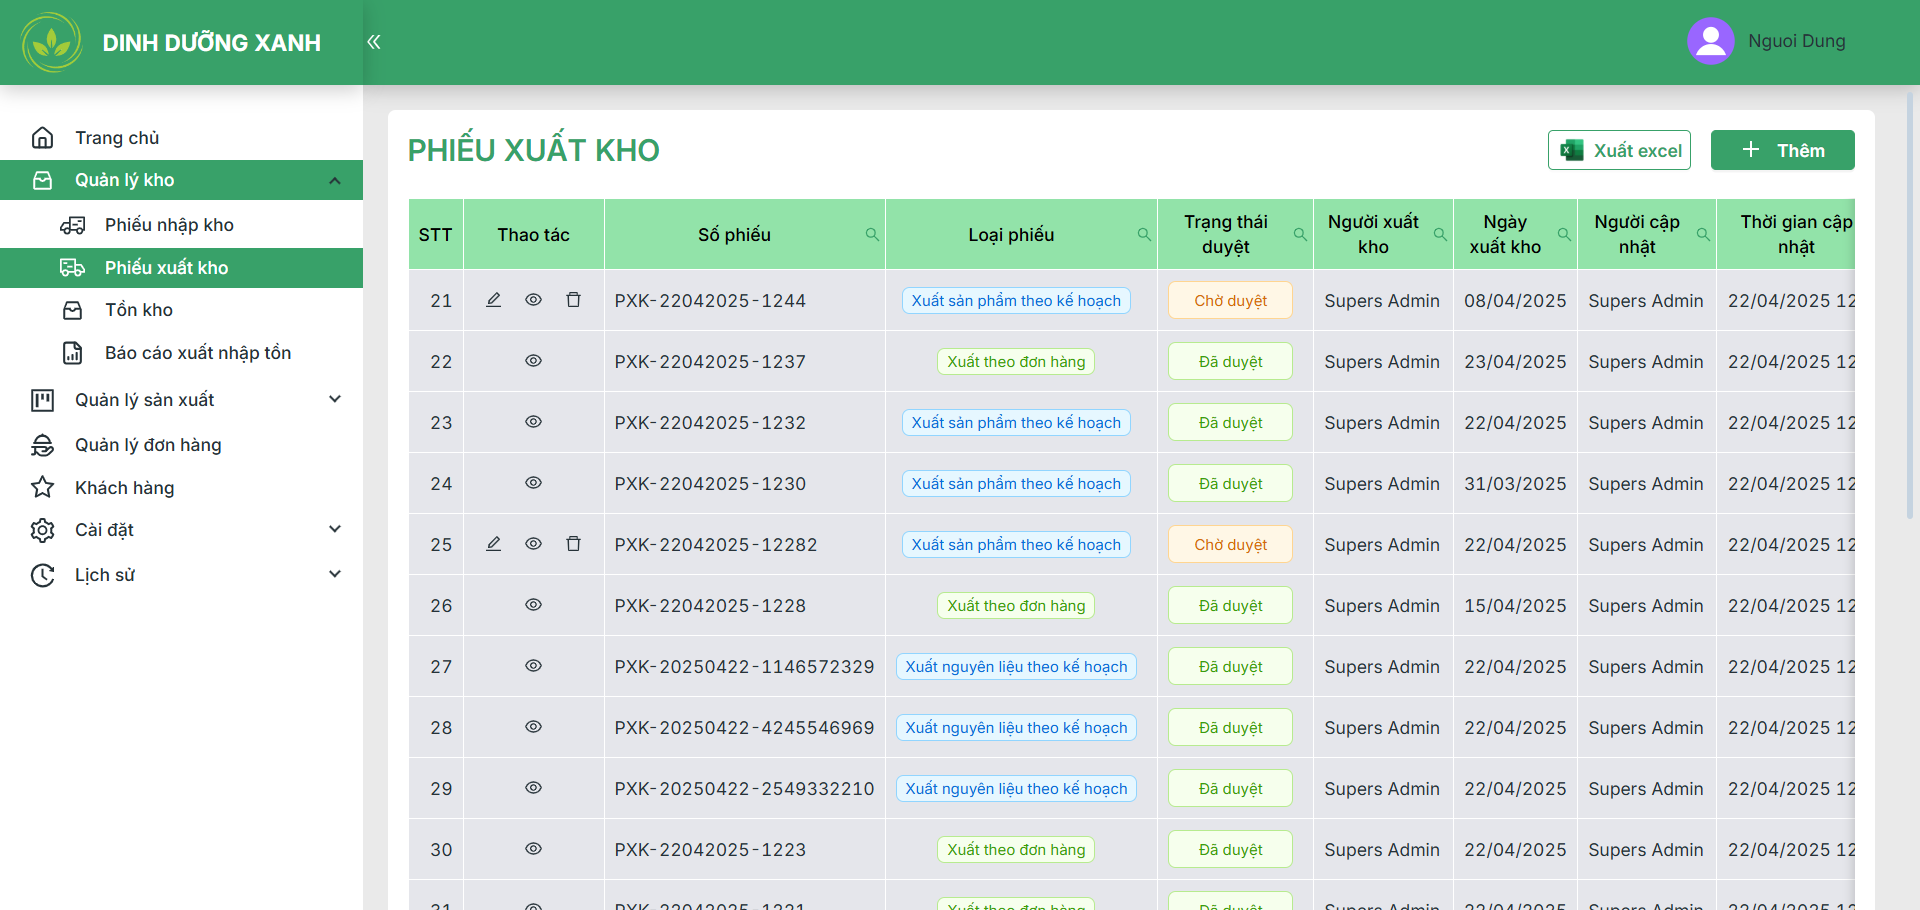The image size is (1920, 910).
Task: View details of PXK-22042025-1230
Action: (x=533, y=483)
